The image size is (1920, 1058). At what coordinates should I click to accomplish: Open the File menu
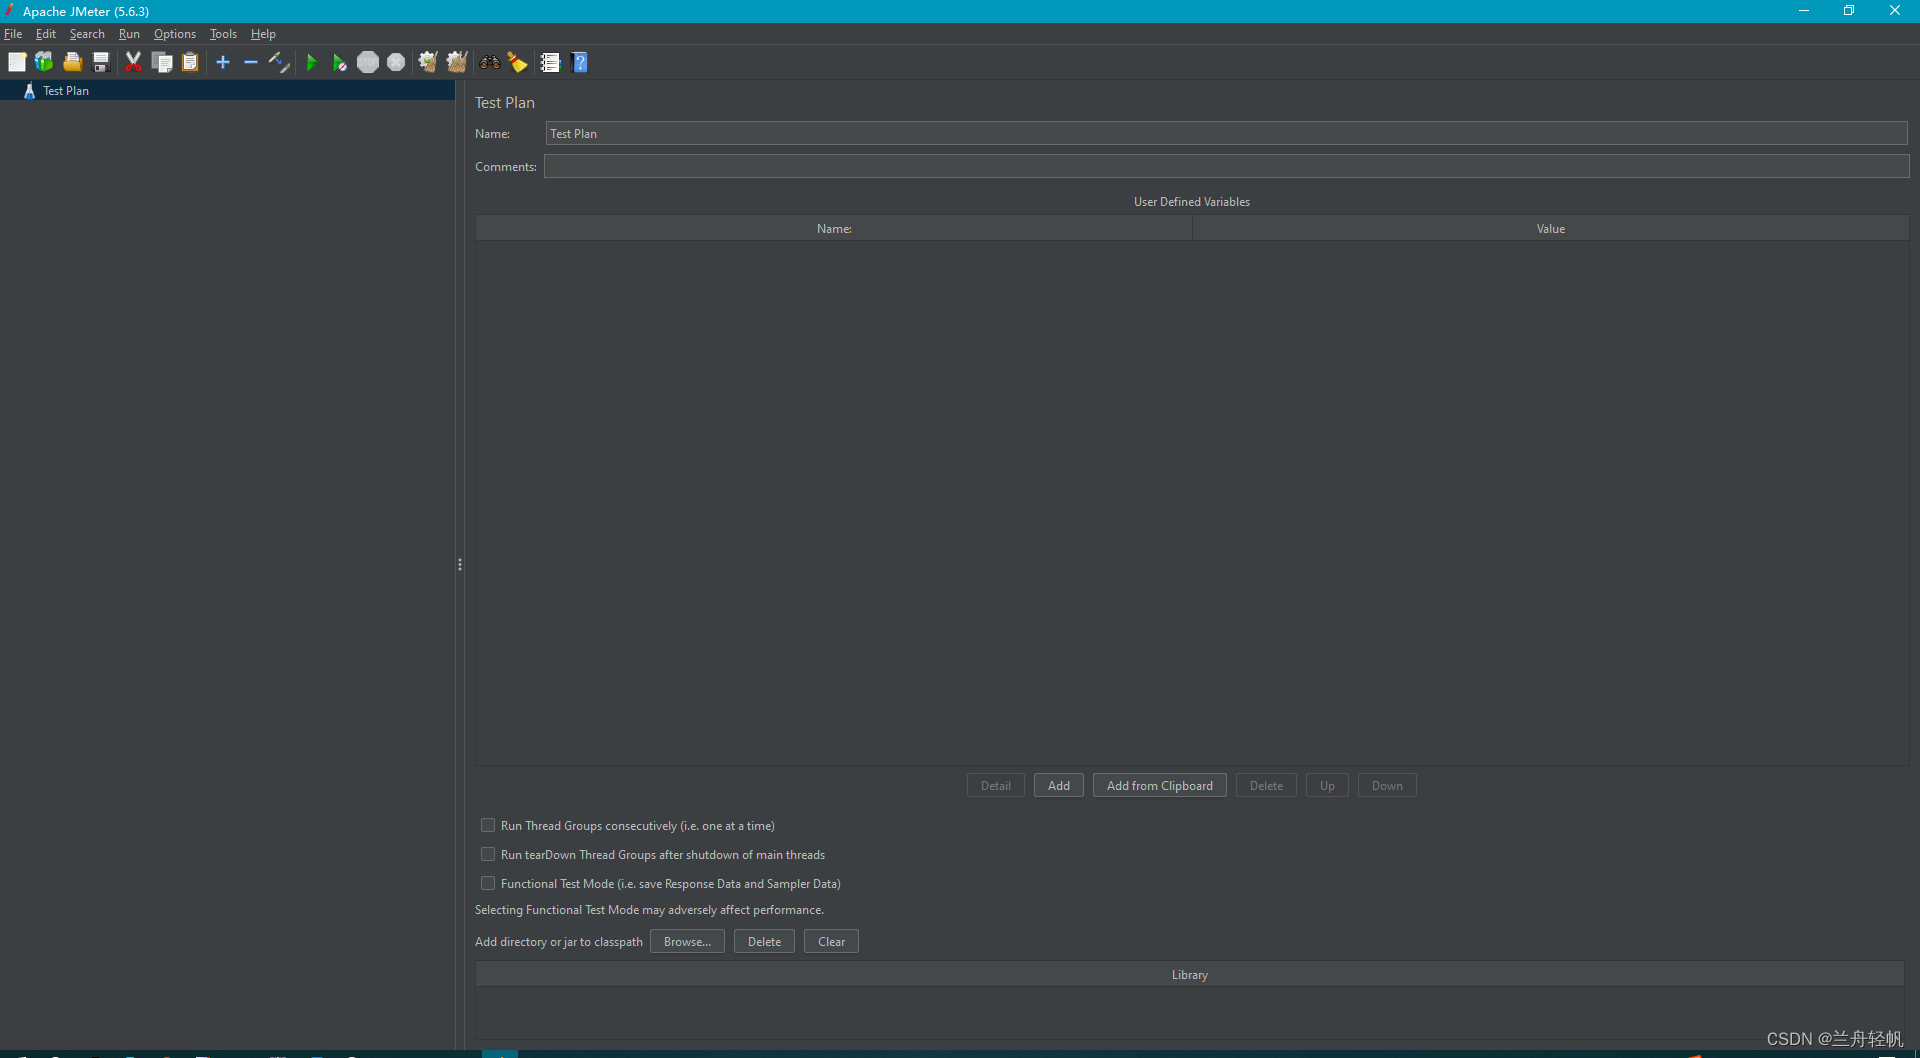13,34
